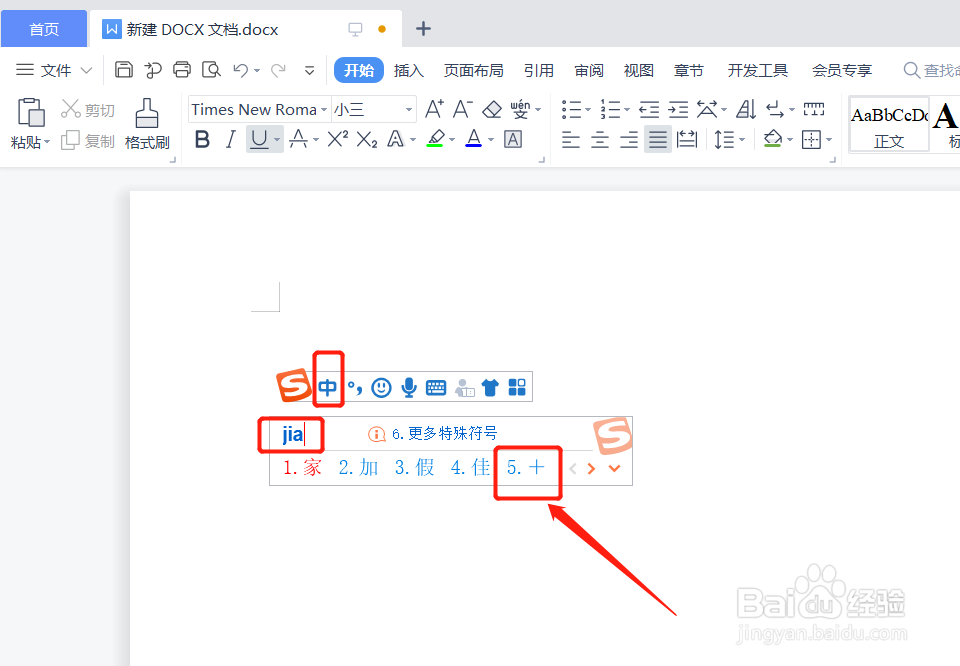Viewport: 960px width, 666px height.
Task: Open Sogou toolbox grid icon
Action: (517, 387)
